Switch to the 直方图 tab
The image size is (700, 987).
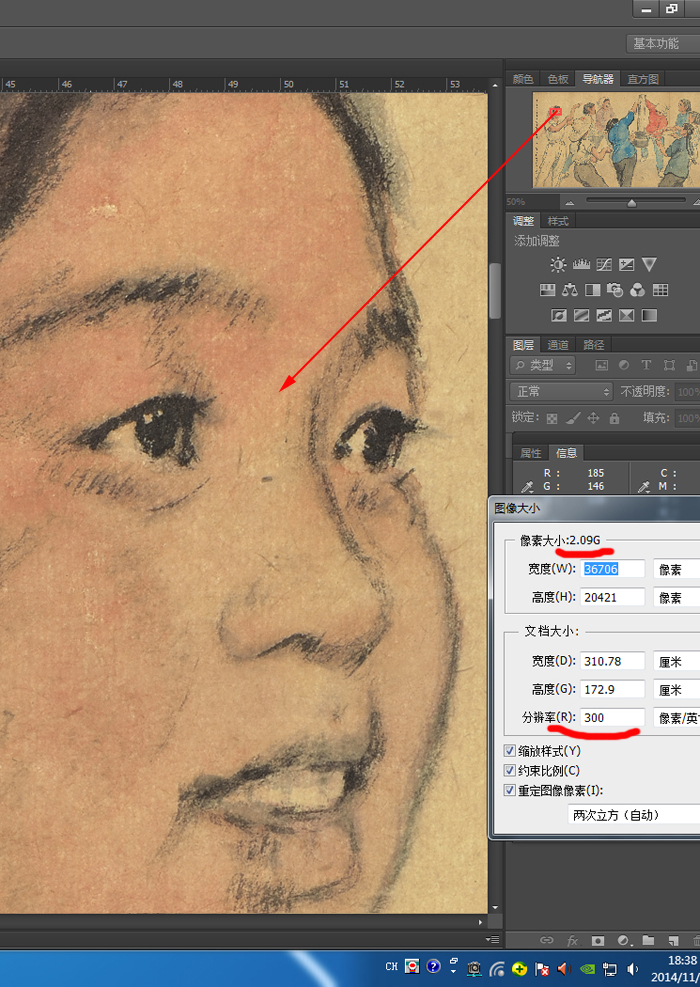[643, 79]
